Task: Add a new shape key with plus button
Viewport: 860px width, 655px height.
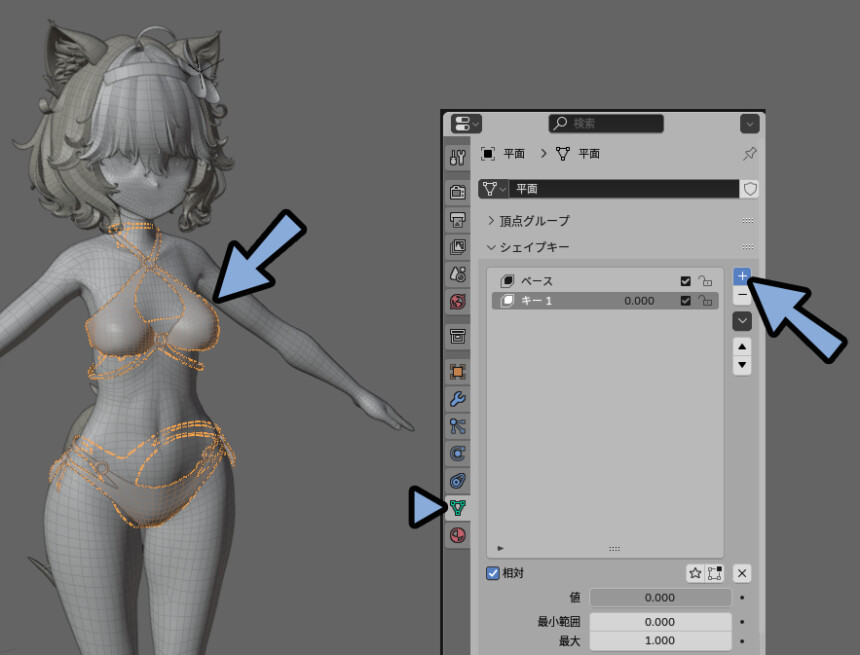Action: click(x=742, y=276)
